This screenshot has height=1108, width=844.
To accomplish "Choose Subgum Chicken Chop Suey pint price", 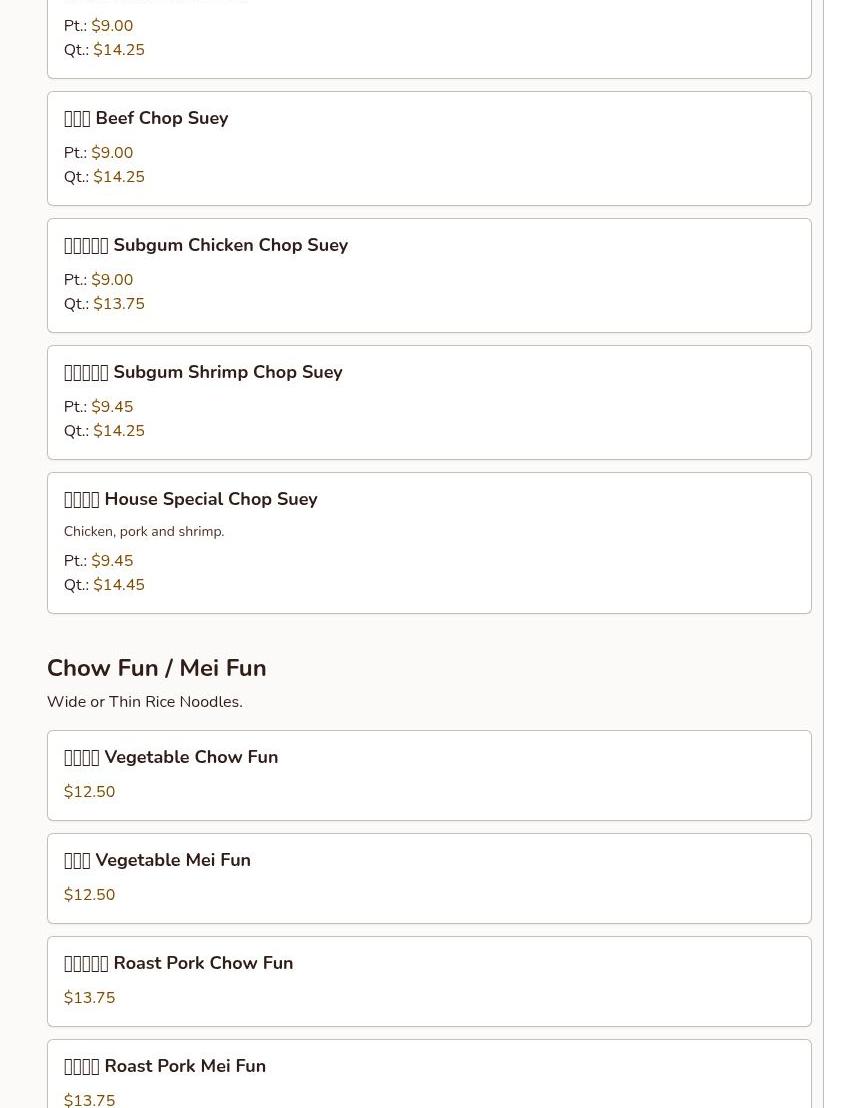I will pyautogui.click(x=112, y=280).
